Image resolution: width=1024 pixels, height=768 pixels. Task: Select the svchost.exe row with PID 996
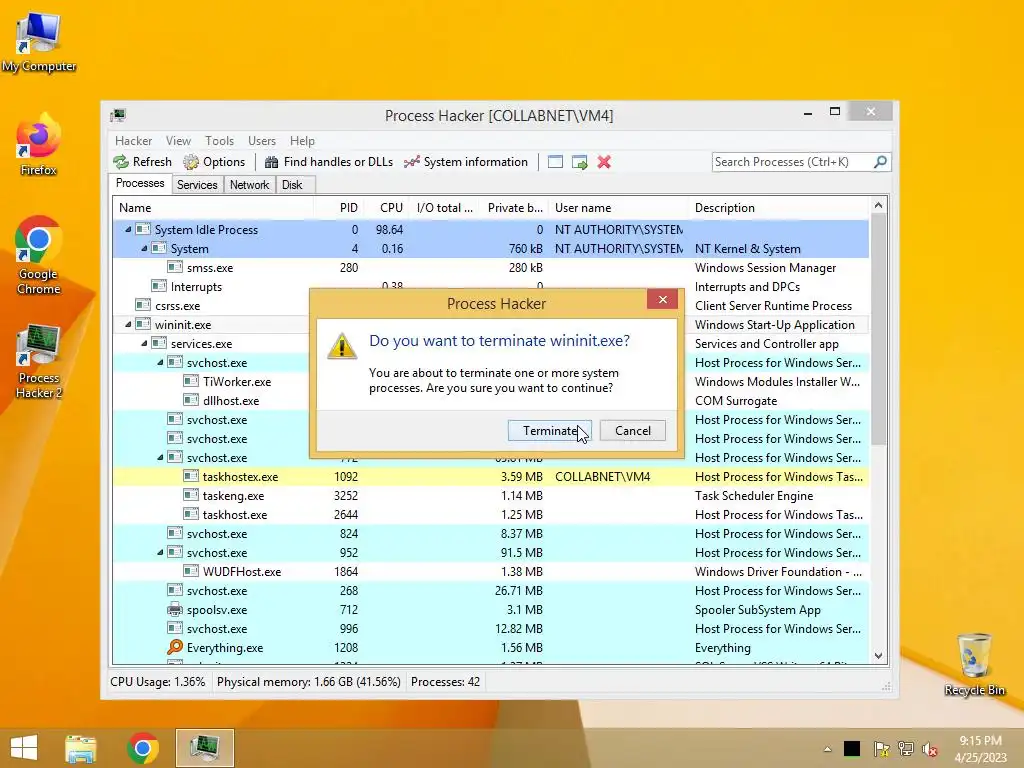(x=490, y=628)
